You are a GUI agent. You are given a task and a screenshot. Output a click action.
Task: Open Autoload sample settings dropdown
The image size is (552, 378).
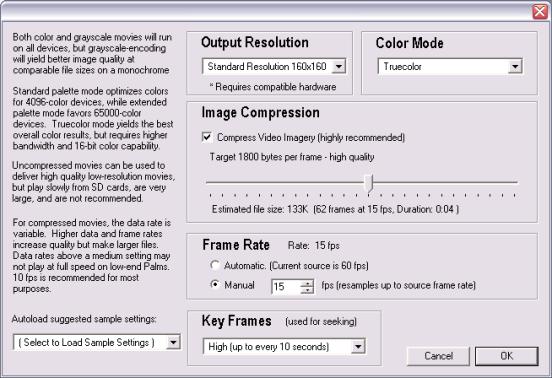(97, 342)
